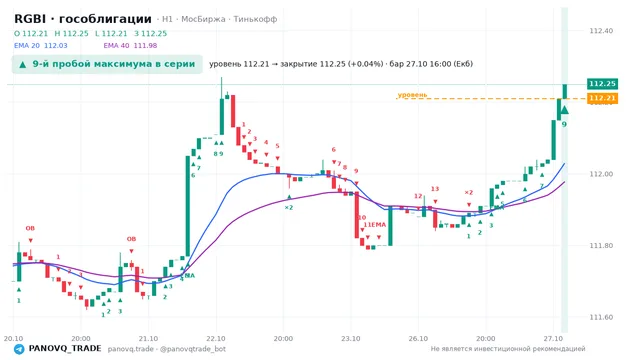Screen dimensions: 640x360
Task: Click the 'EMA 20 112.03' legend text
Action: point(41,46)
